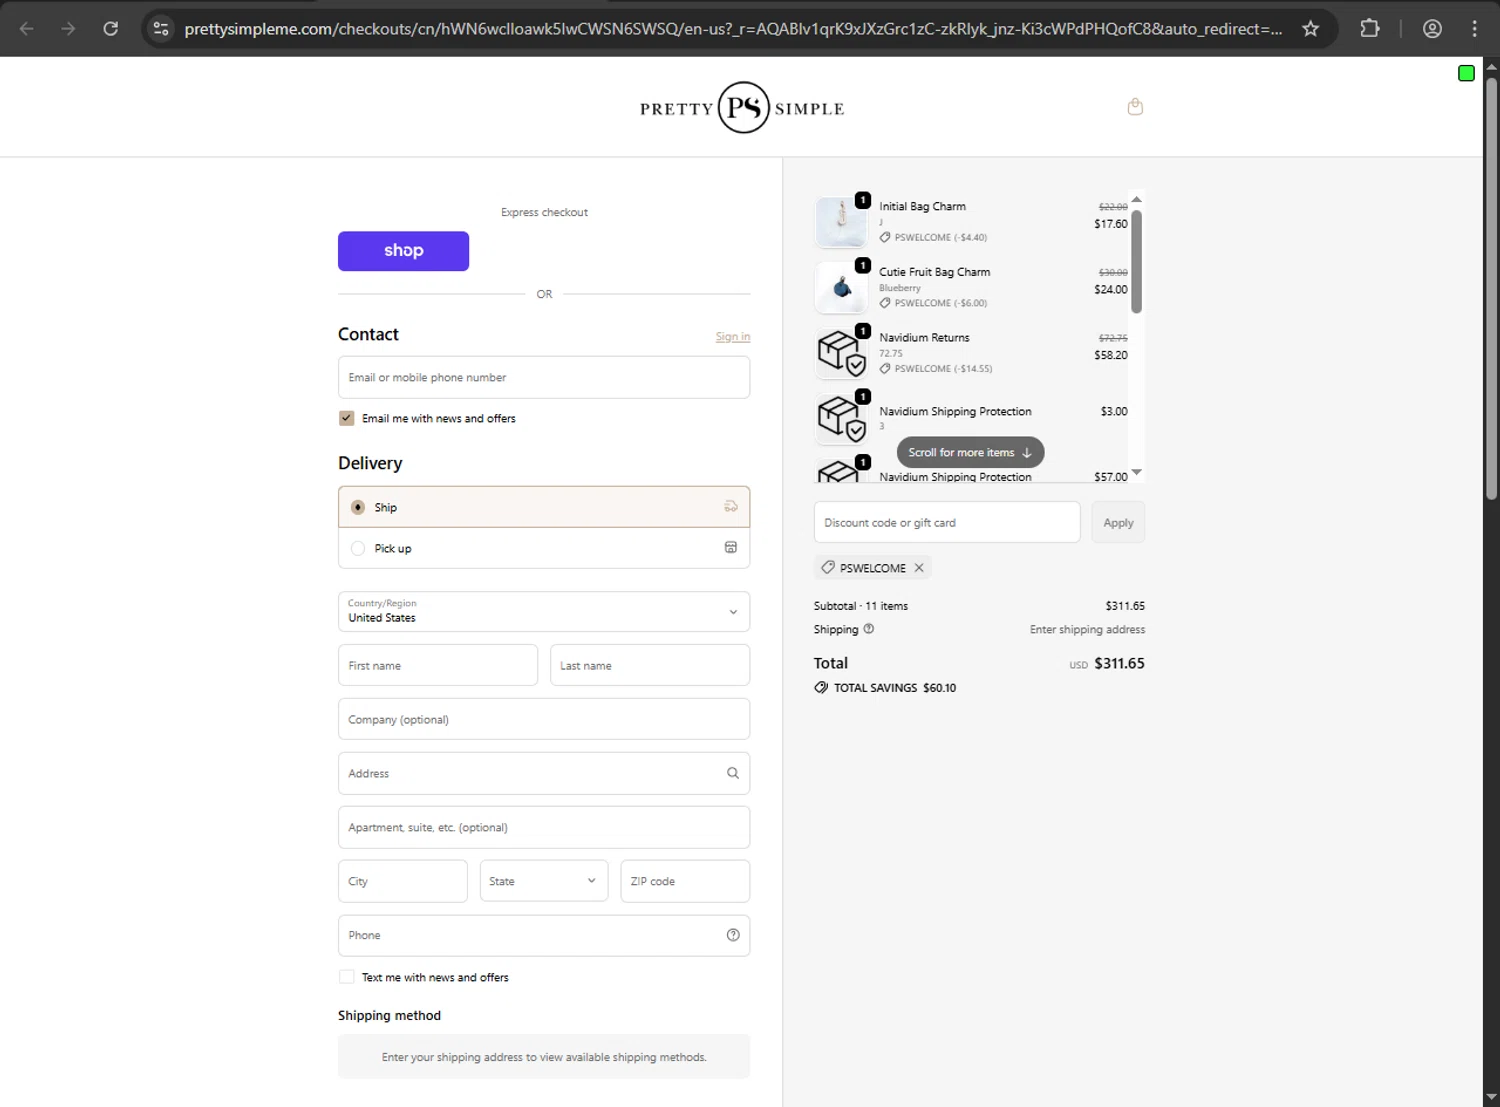This screenshot has width=1500, height=1107.
Task: Click the Navidium Returns $58.20 price
Action: pos(1111,355)
